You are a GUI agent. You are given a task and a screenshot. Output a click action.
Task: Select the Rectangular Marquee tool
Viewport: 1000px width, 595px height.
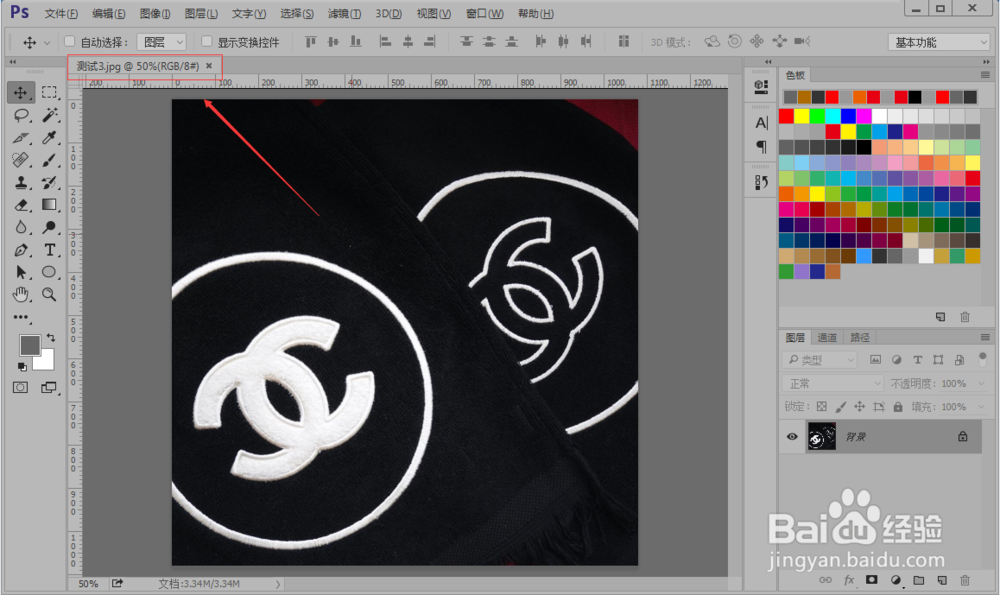tap(49, 92)
